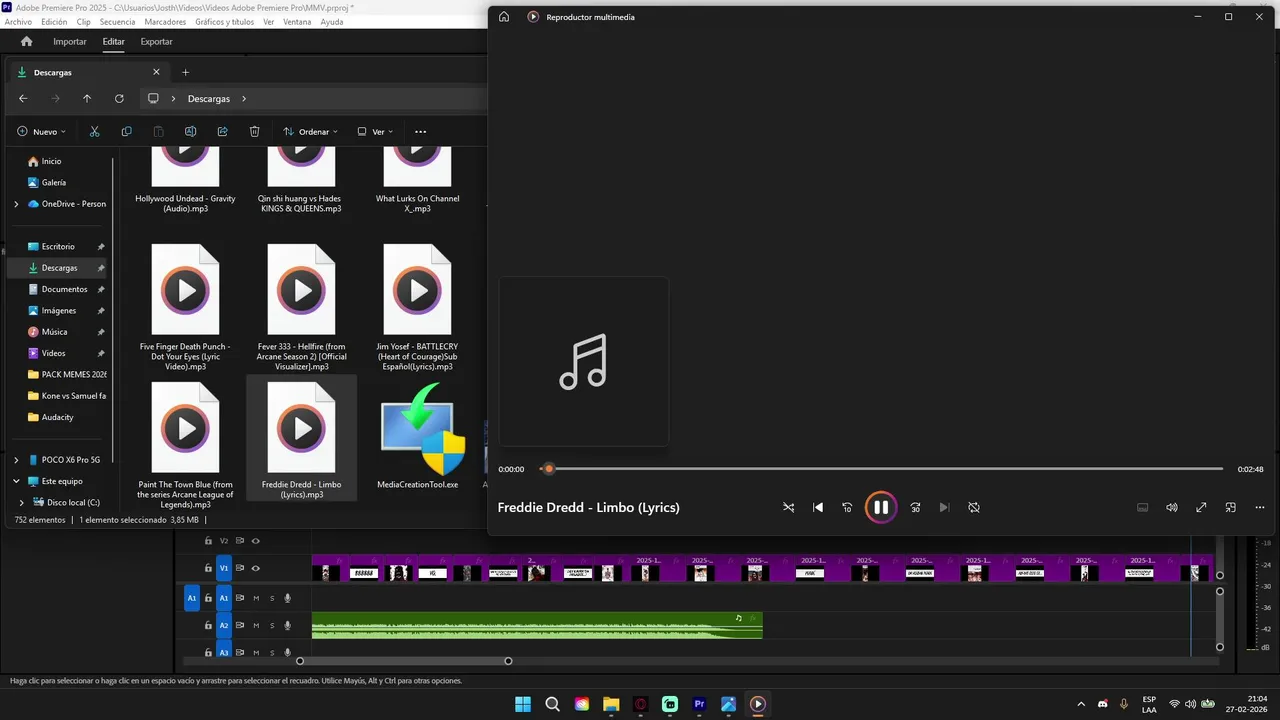The height and width of the screenshot is (720, 1280).
Task: Refresh the Descargas folder
Action: 119,98
